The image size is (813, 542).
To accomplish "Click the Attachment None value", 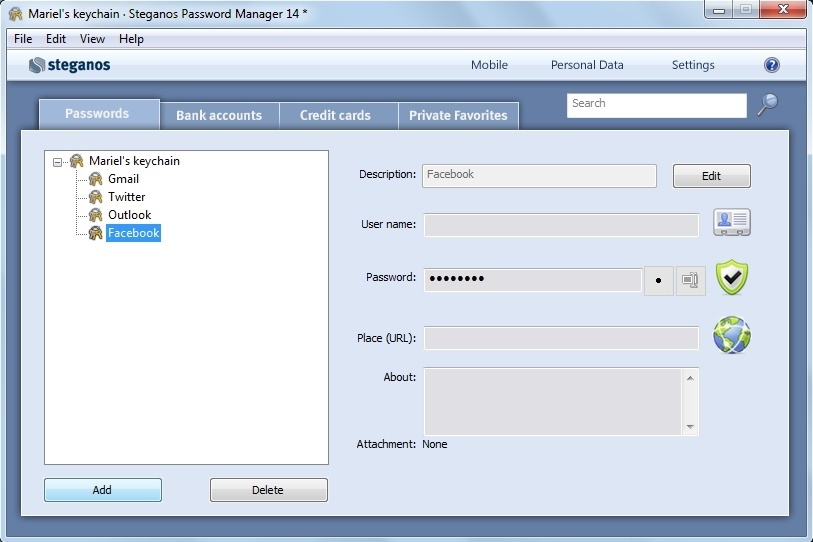I will point(434,444).
